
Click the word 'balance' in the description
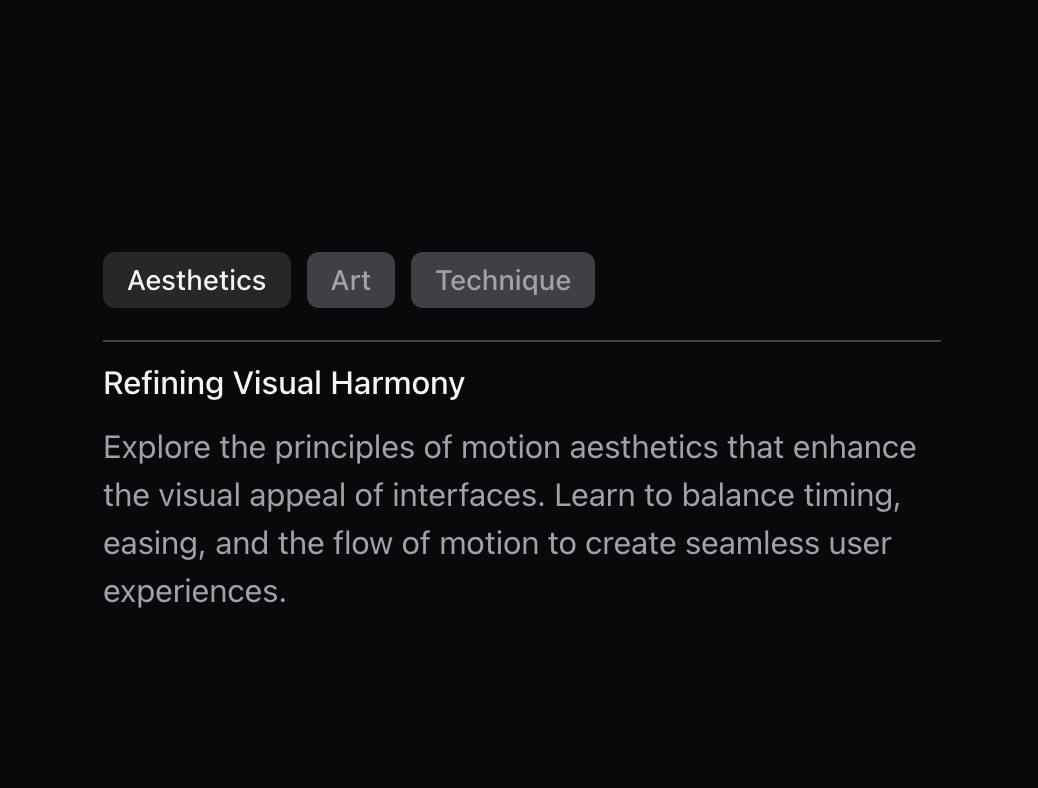pos(737,495)
